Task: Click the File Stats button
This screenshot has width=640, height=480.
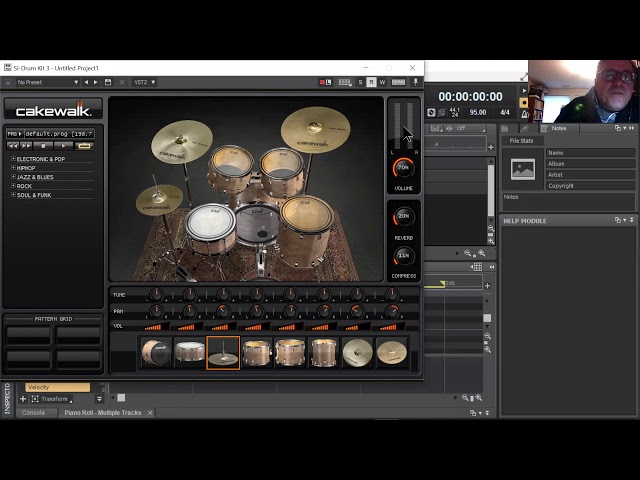Action: (x=522, y=140)
